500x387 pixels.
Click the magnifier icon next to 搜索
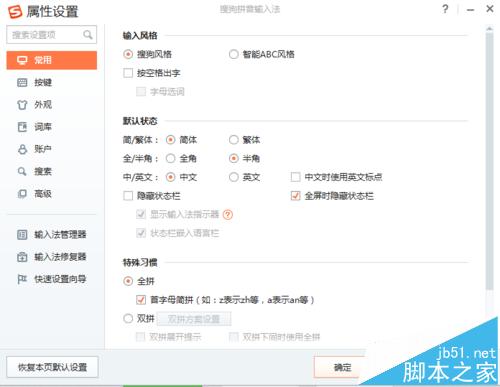click(22, 171)
